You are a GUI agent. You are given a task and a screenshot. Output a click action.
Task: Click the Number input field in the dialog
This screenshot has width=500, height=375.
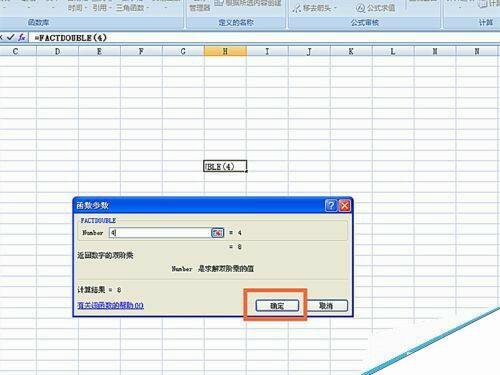160,233
